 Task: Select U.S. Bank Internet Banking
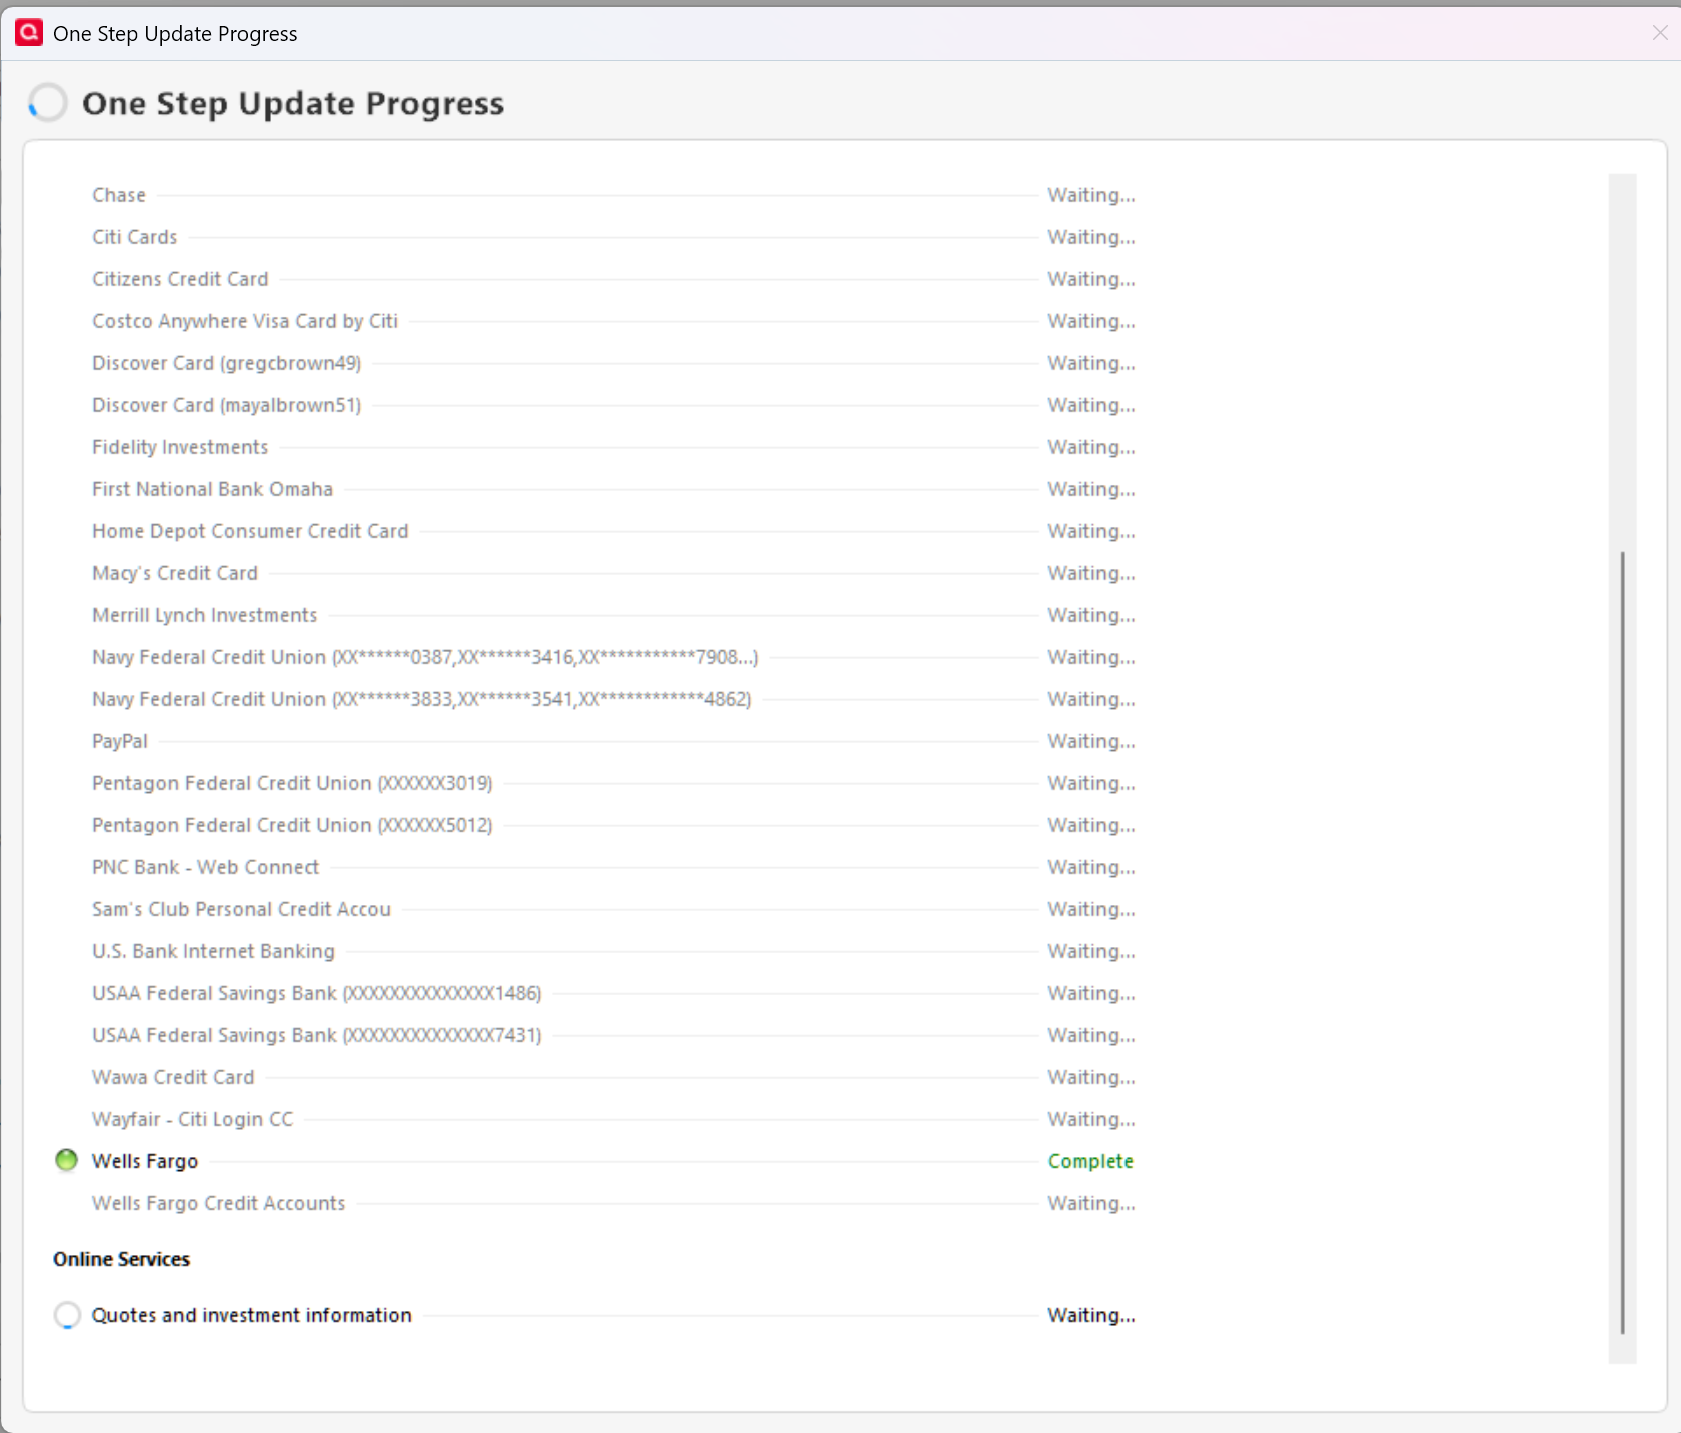[214, 951]
